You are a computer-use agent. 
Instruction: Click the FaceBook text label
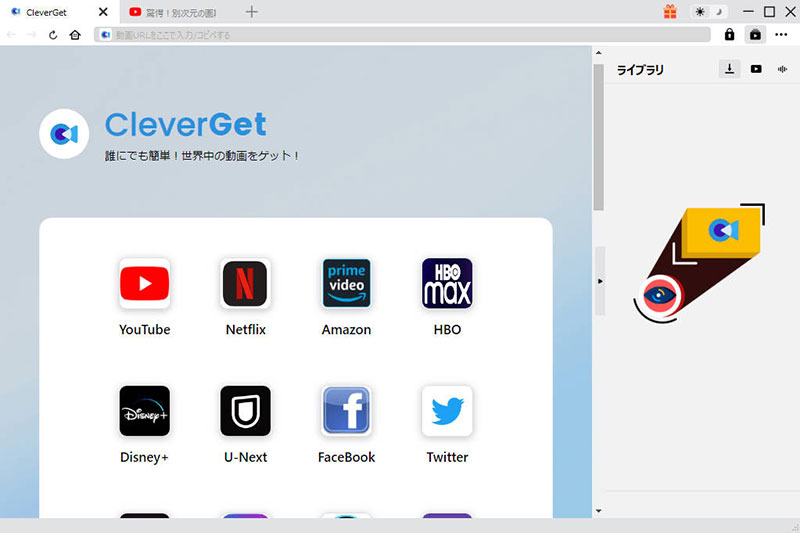tap(346, 457)
